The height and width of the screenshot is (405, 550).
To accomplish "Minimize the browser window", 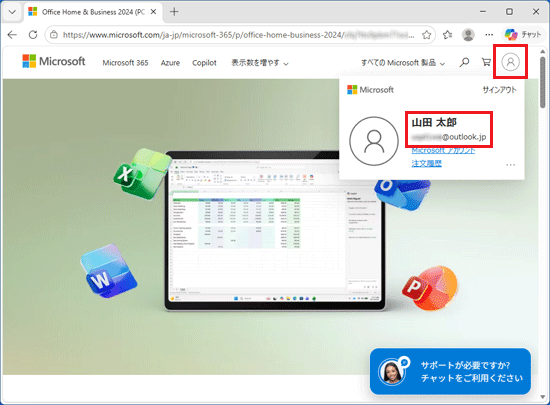I will point(483,12).
